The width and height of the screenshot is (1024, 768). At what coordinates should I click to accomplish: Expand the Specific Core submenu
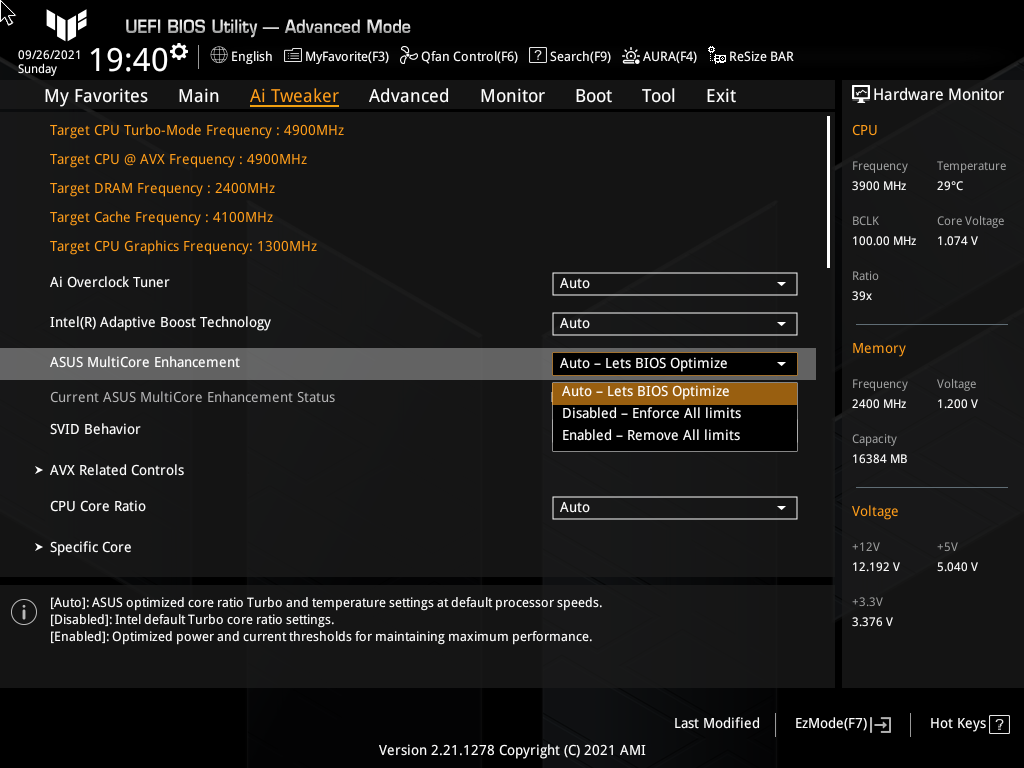[90, 547]
